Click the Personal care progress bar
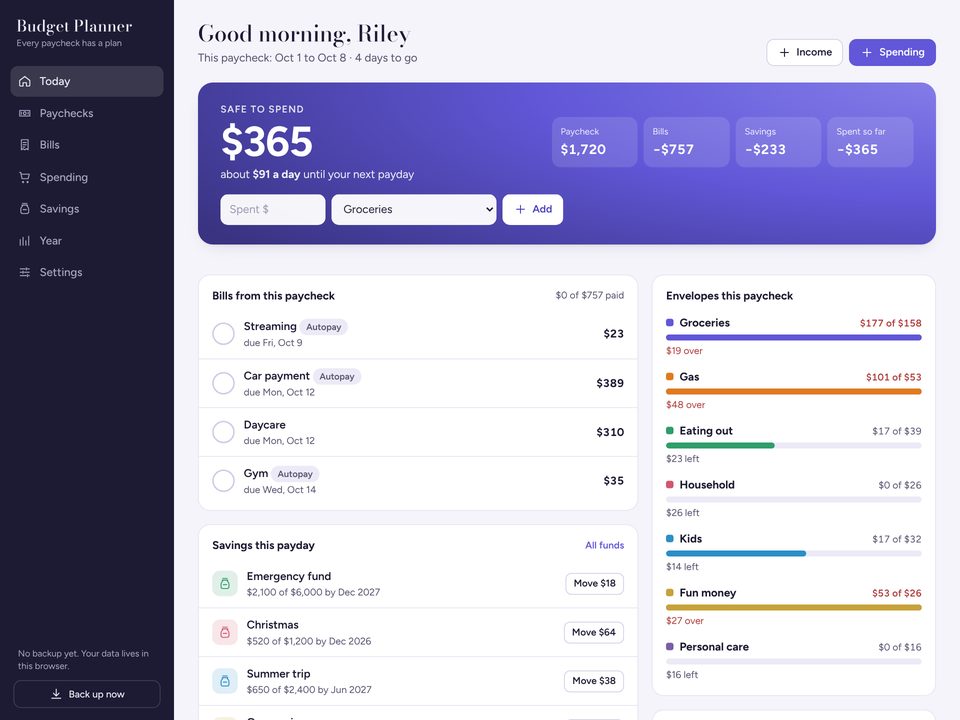 (793, 661)
